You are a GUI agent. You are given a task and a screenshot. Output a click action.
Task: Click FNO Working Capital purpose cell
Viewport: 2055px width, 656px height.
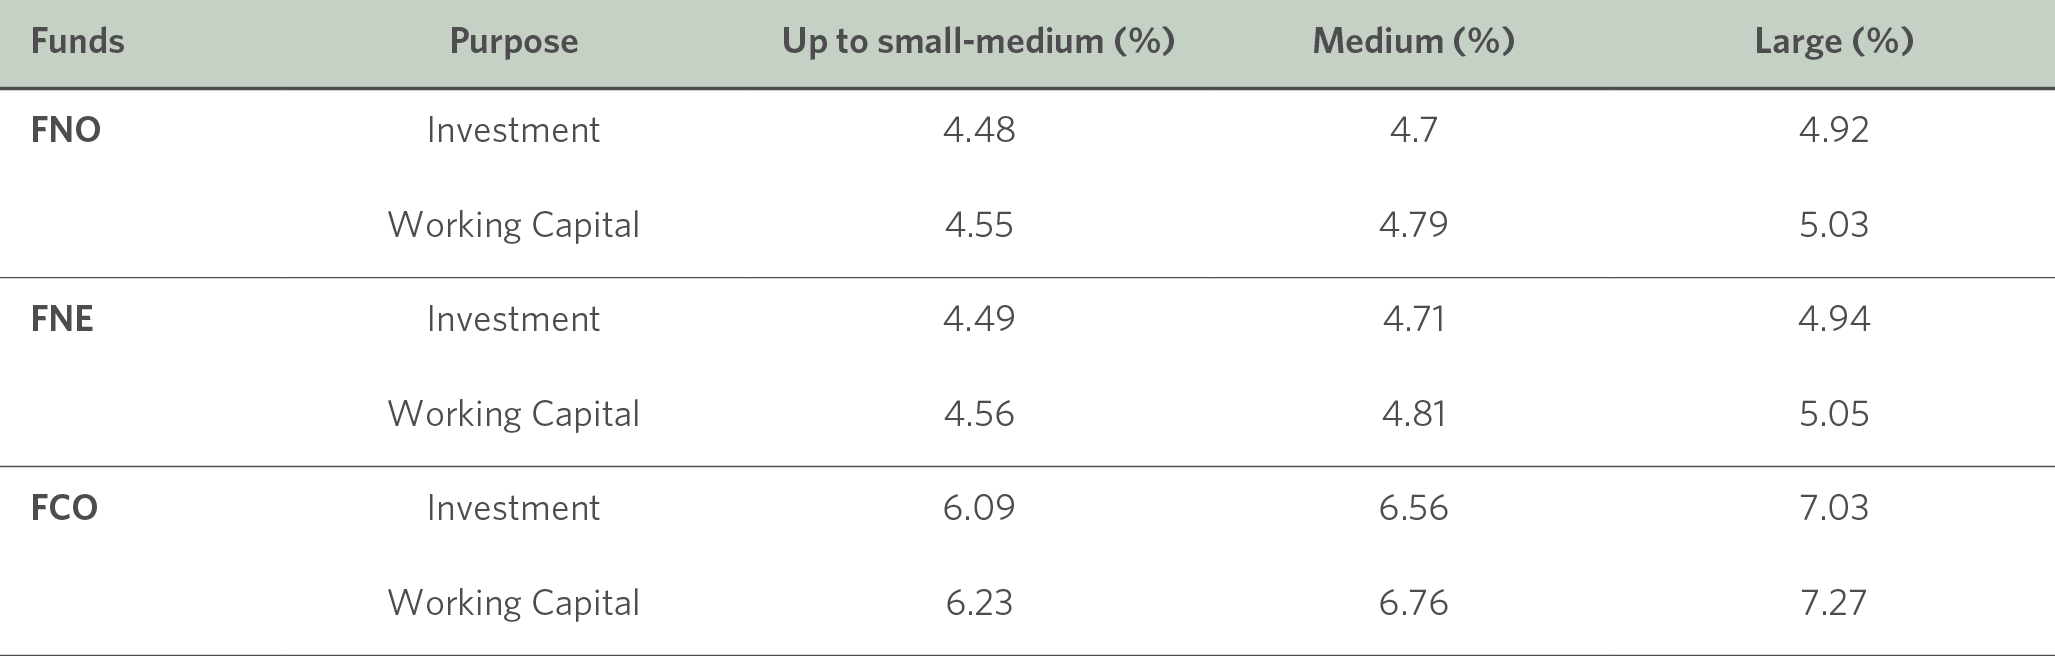pos(513,225)
